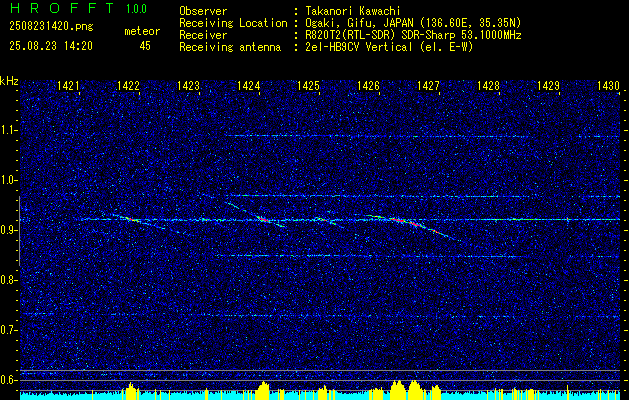
Task: Select the 2el-HB9CV Vertical antenna text
Action: coord(389,47)
